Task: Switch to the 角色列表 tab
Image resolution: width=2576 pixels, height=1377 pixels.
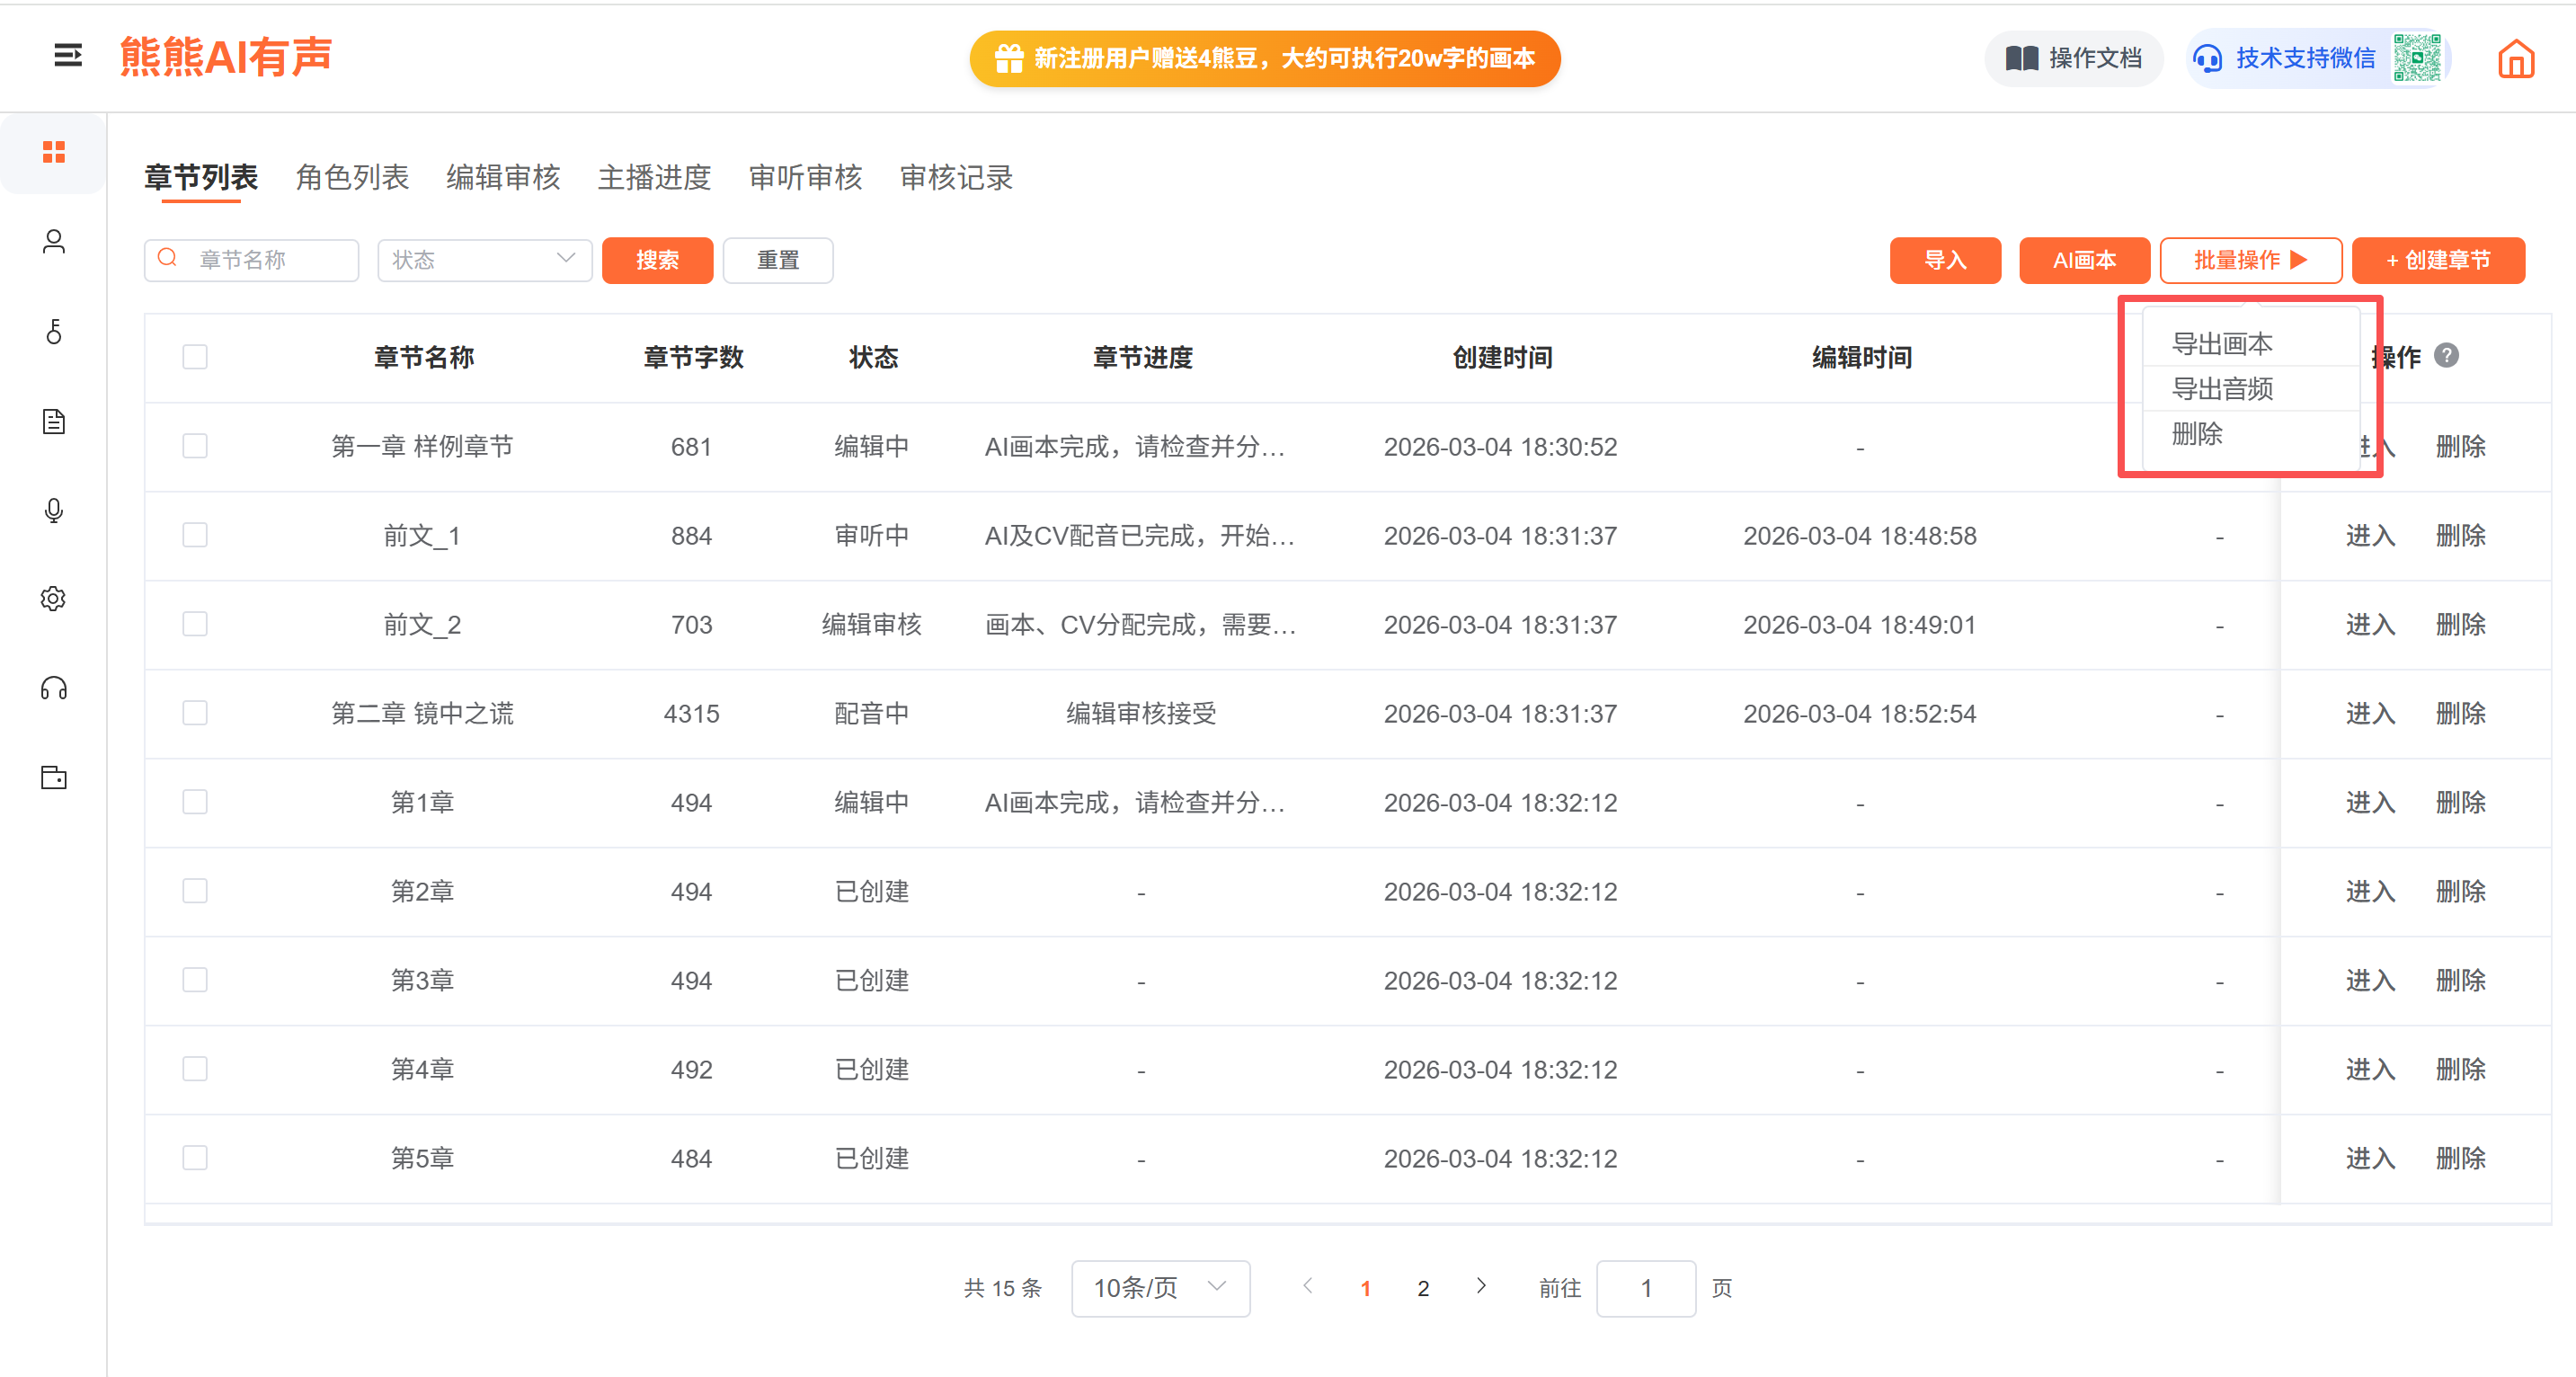Action: pos(352,178)
